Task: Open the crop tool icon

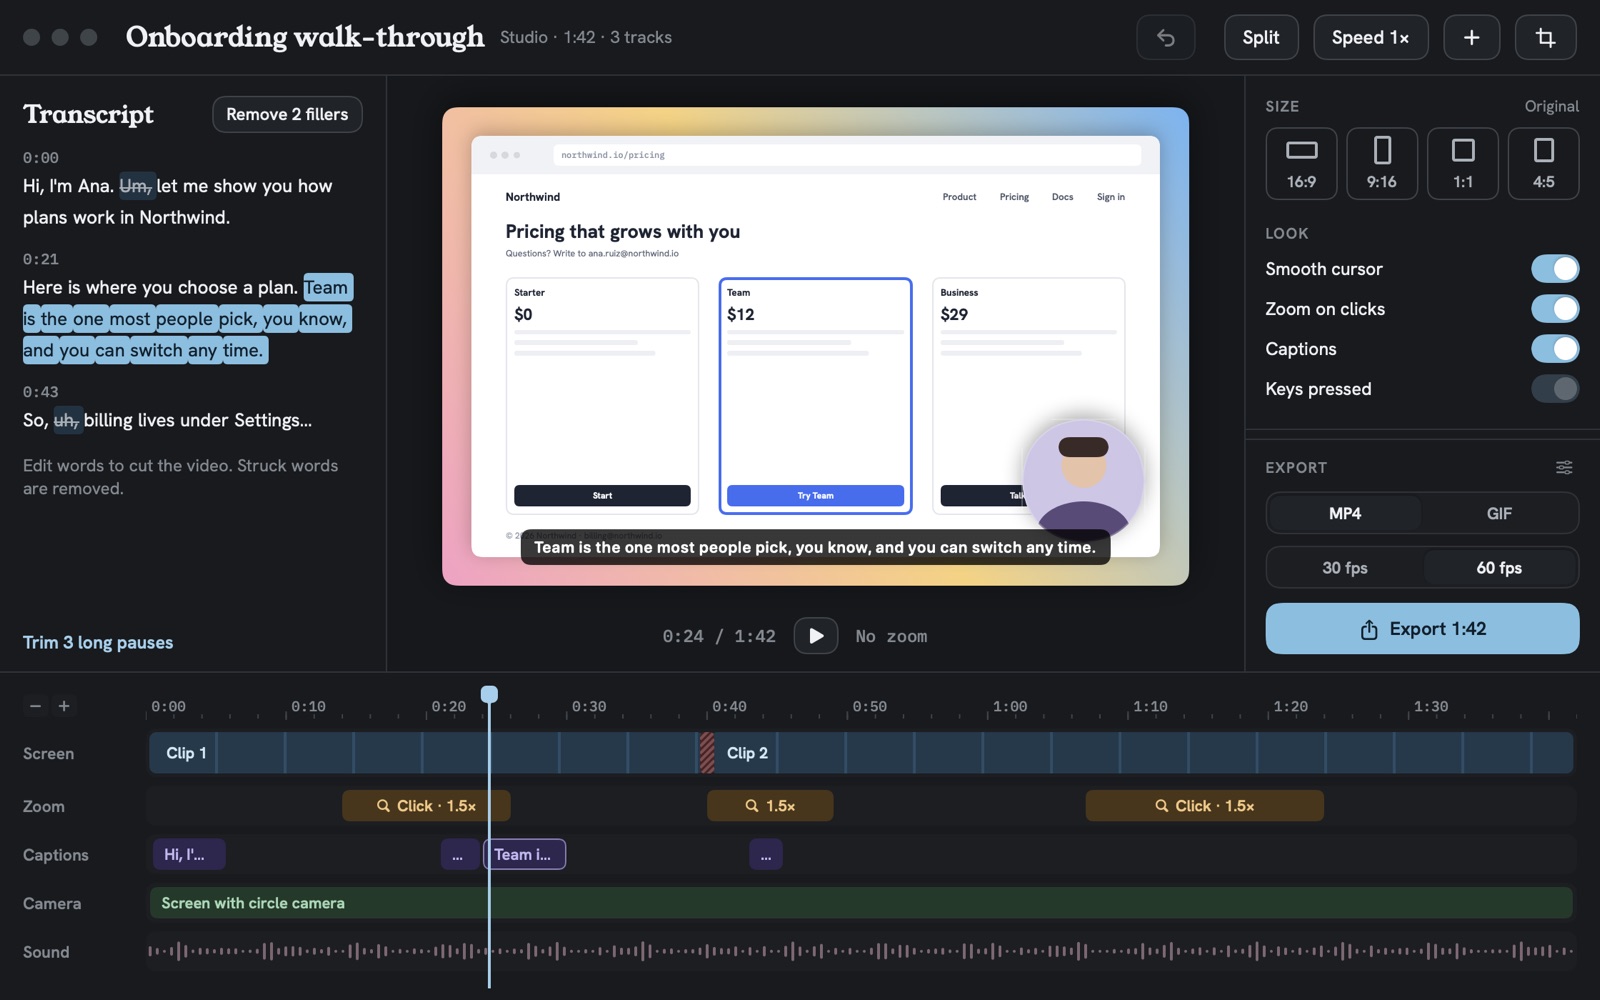Action: [1546, 38]
